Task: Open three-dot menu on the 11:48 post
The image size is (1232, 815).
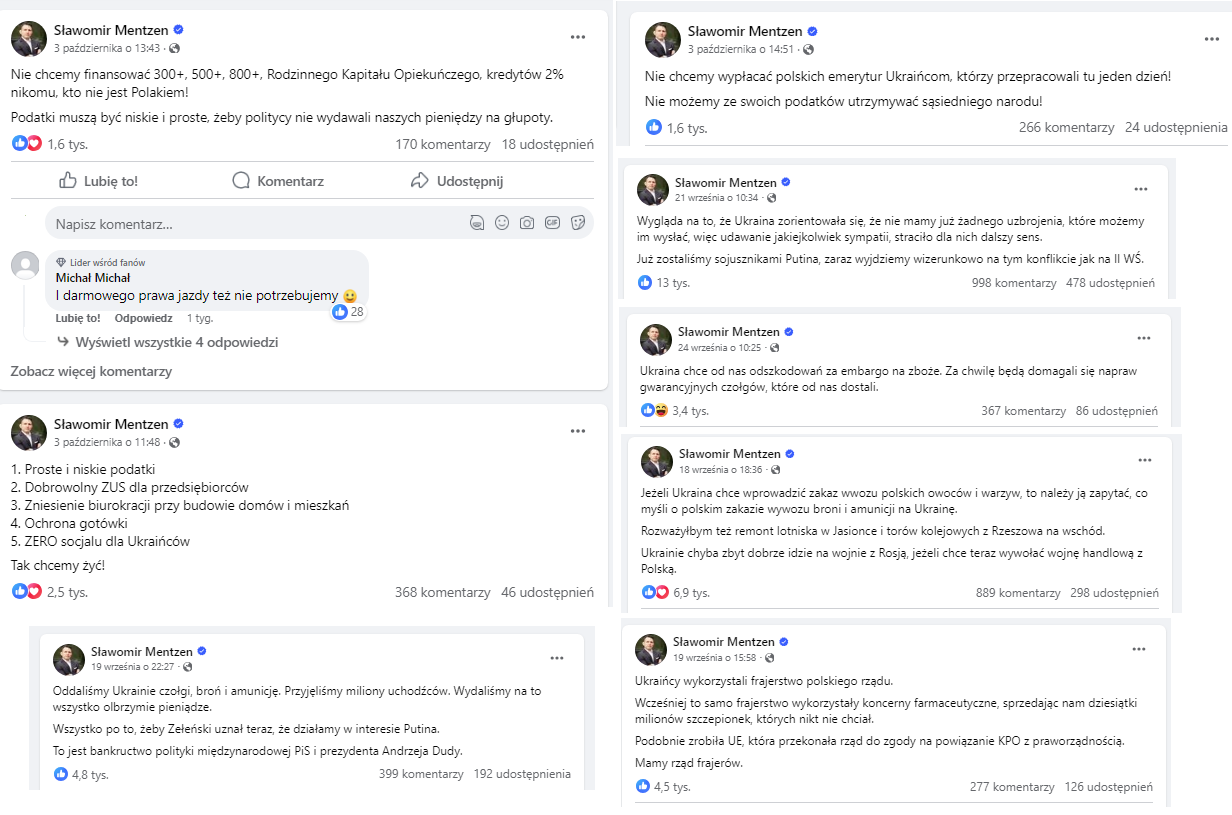Action: 578,431
